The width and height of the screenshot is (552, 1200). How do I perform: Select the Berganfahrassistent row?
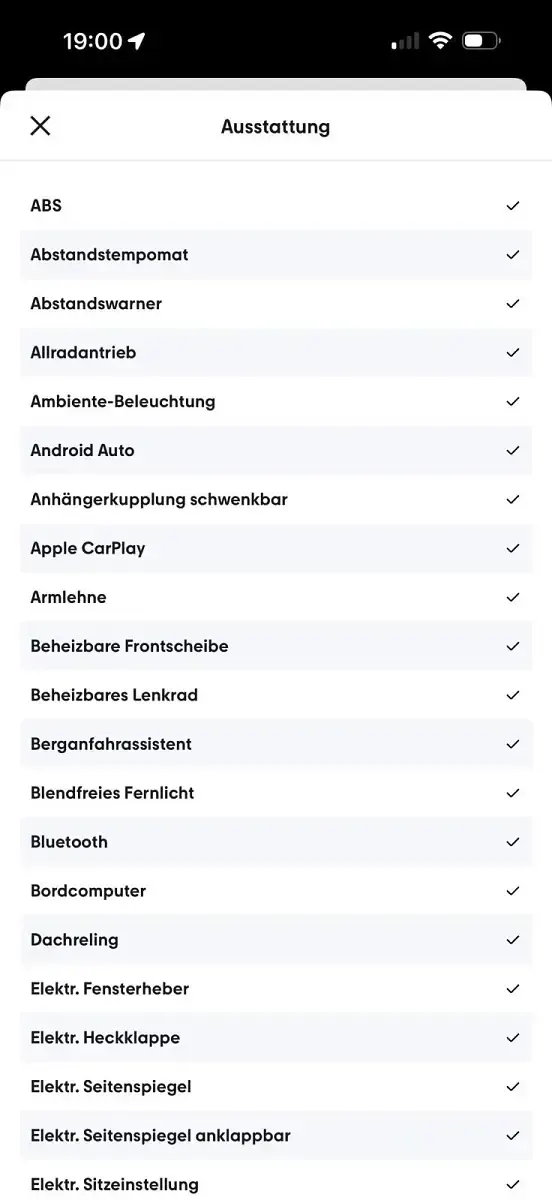tap(276, 744)
